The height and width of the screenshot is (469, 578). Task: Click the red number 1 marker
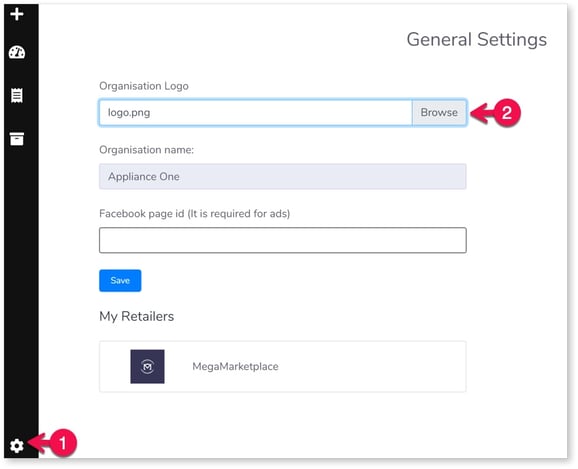pos(63,443)
